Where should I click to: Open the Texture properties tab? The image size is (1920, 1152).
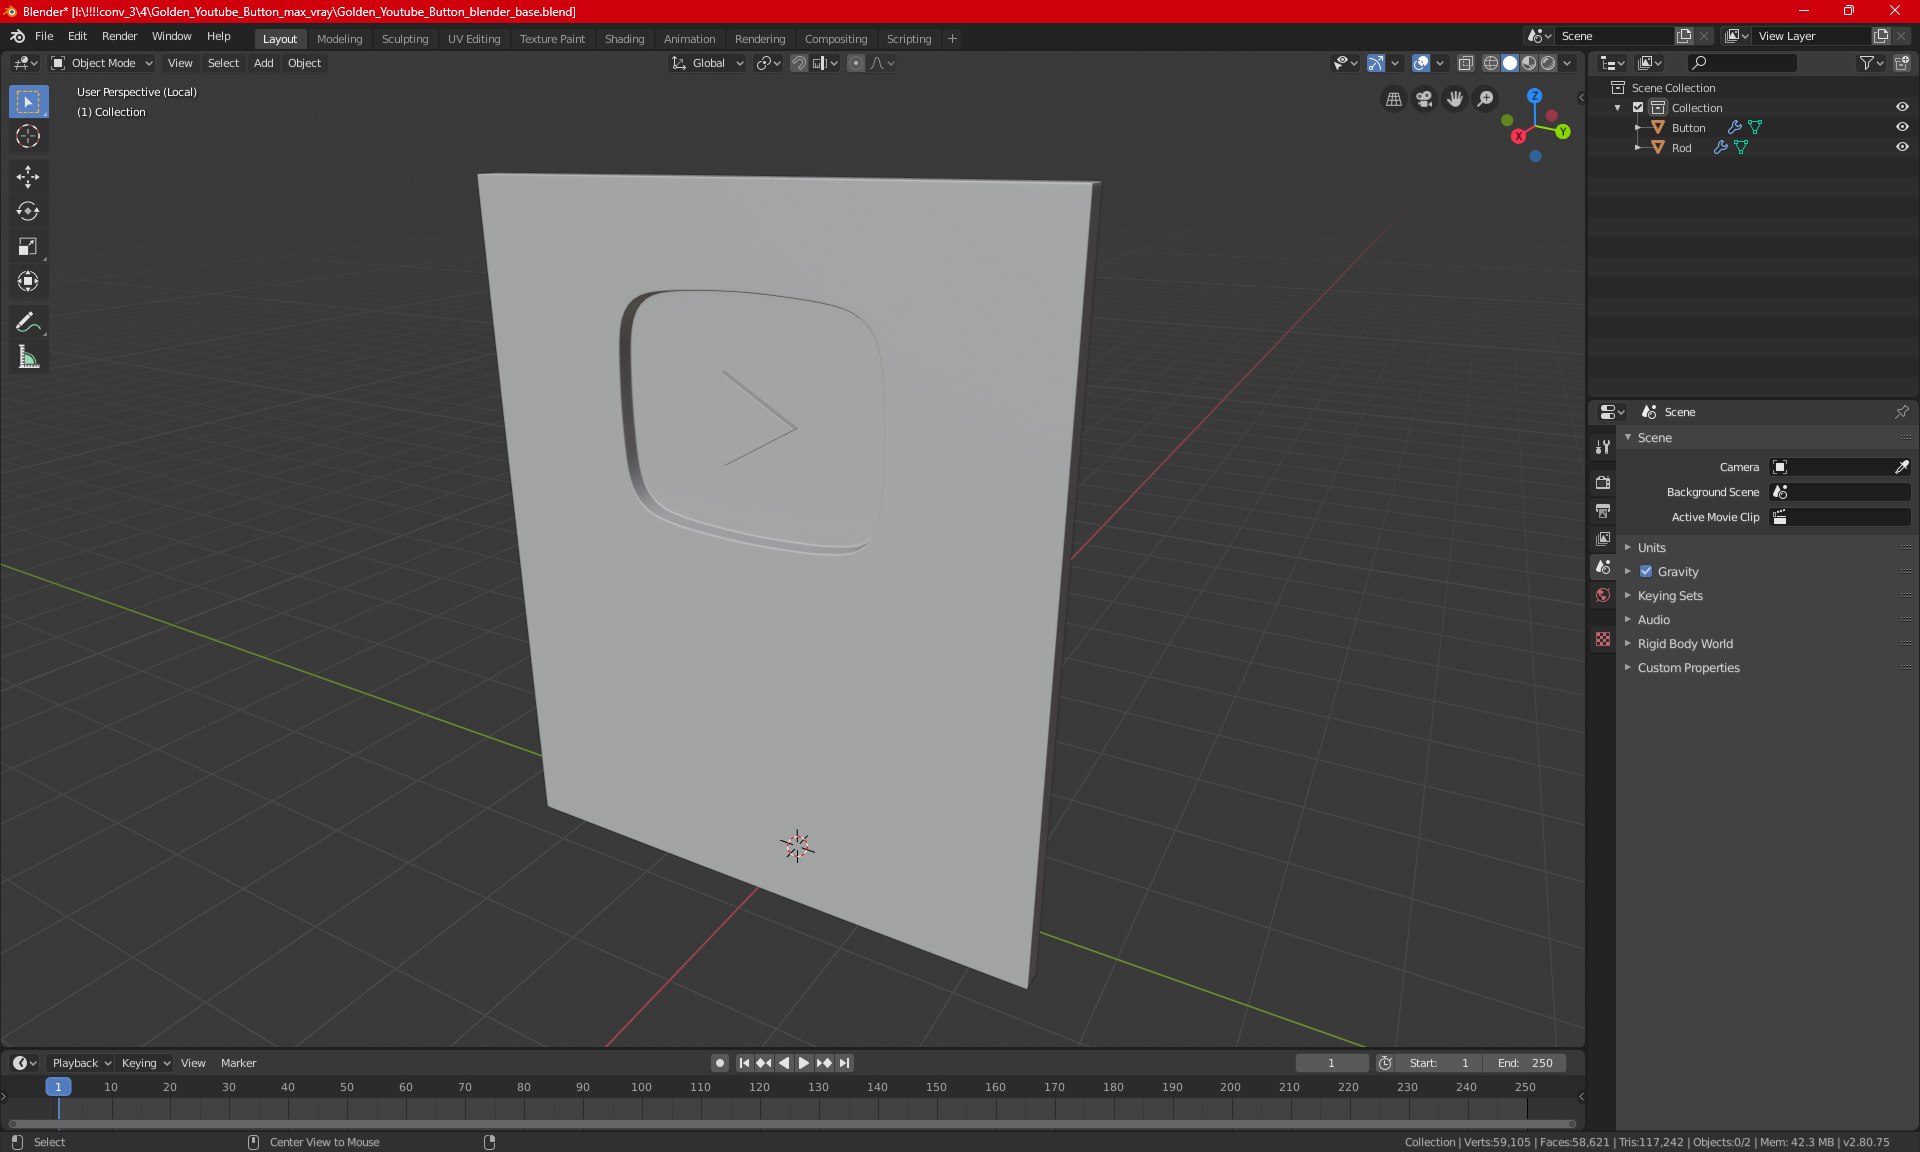pyautogui.click(x=1603, y=639)
